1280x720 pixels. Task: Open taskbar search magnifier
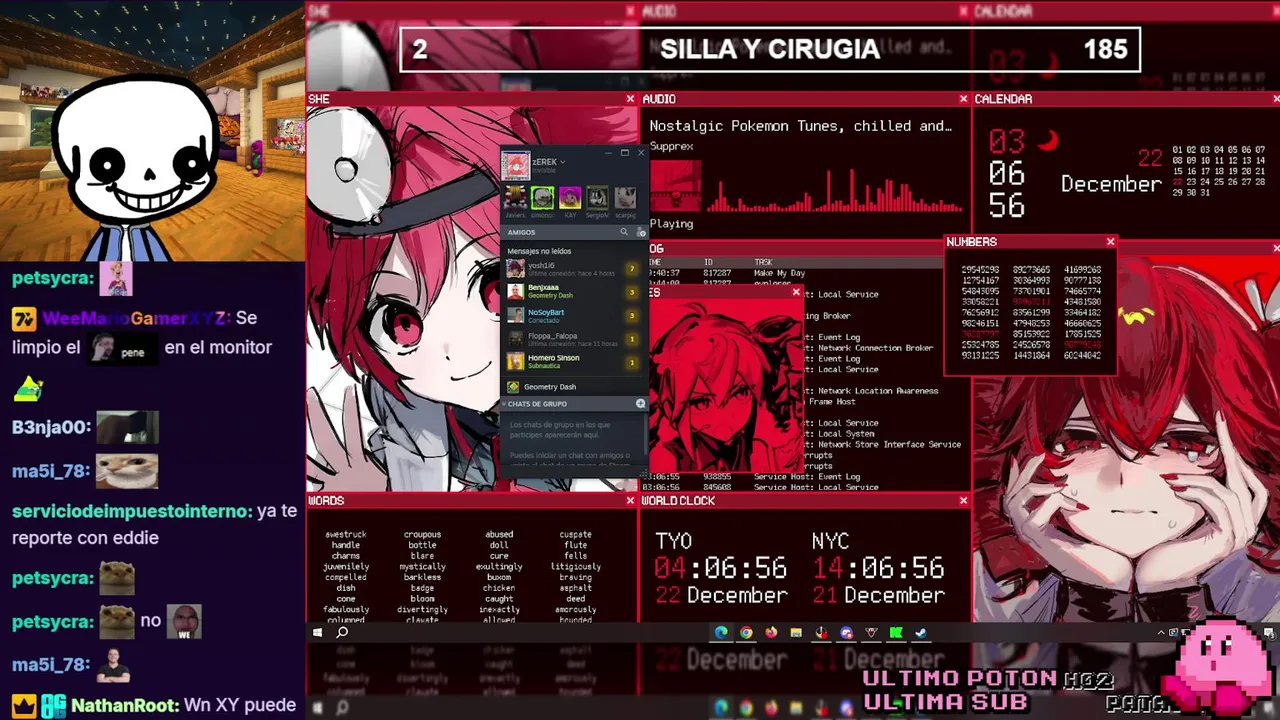coord(342,632)
